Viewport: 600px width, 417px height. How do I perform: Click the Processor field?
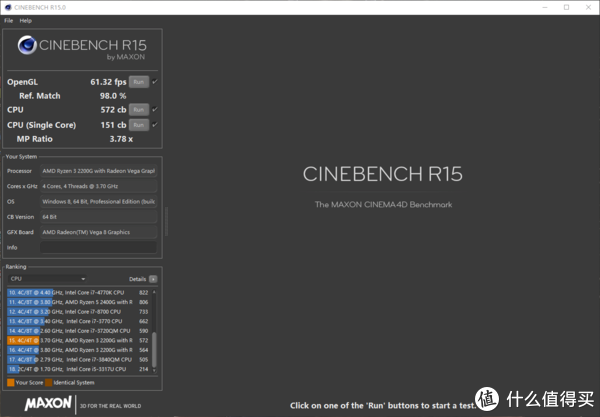click(99, 171)
